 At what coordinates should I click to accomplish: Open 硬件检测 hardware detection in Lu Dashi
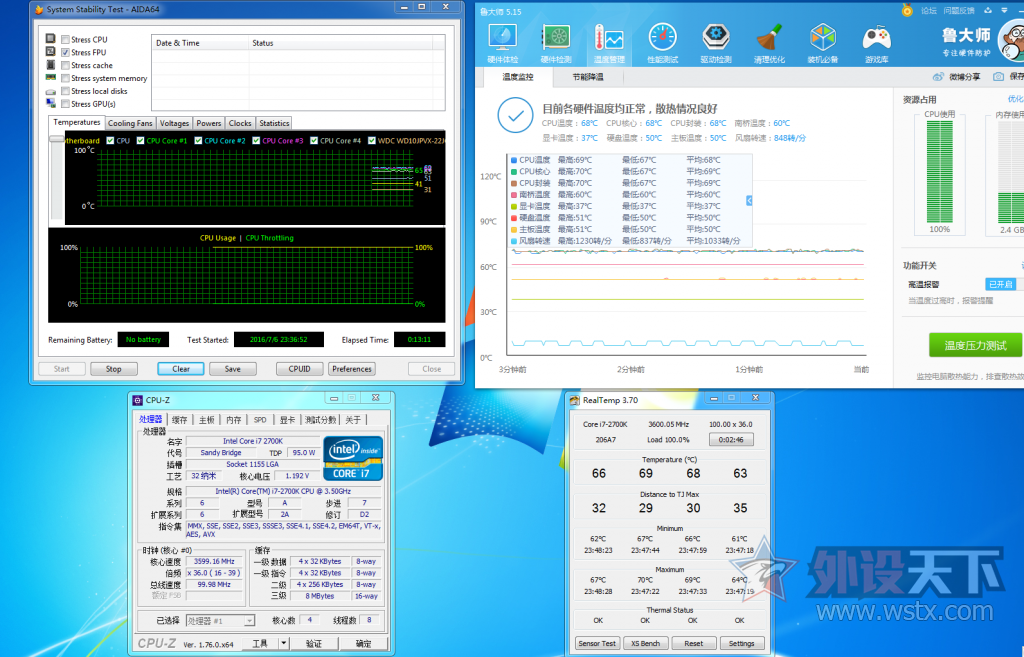(556, 44)
